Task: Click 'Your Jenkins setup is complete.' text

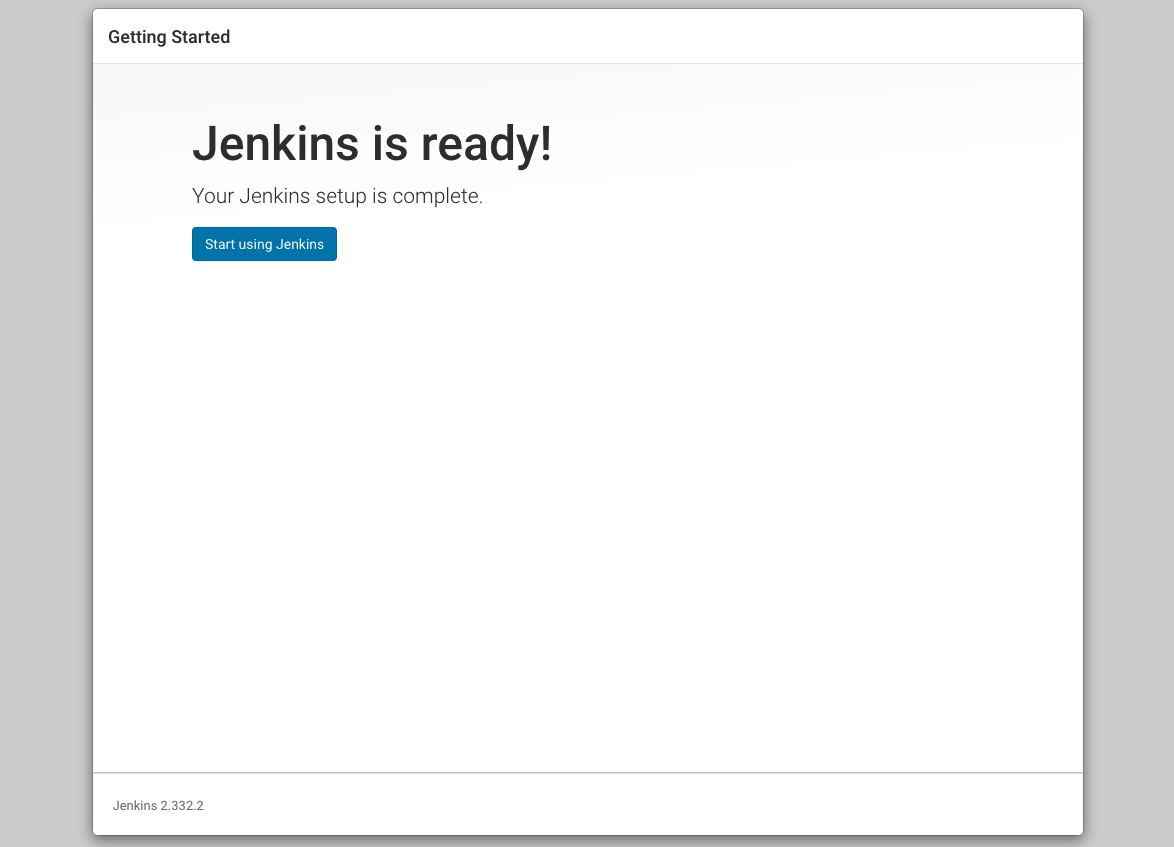Action: [x=338, y=196]
